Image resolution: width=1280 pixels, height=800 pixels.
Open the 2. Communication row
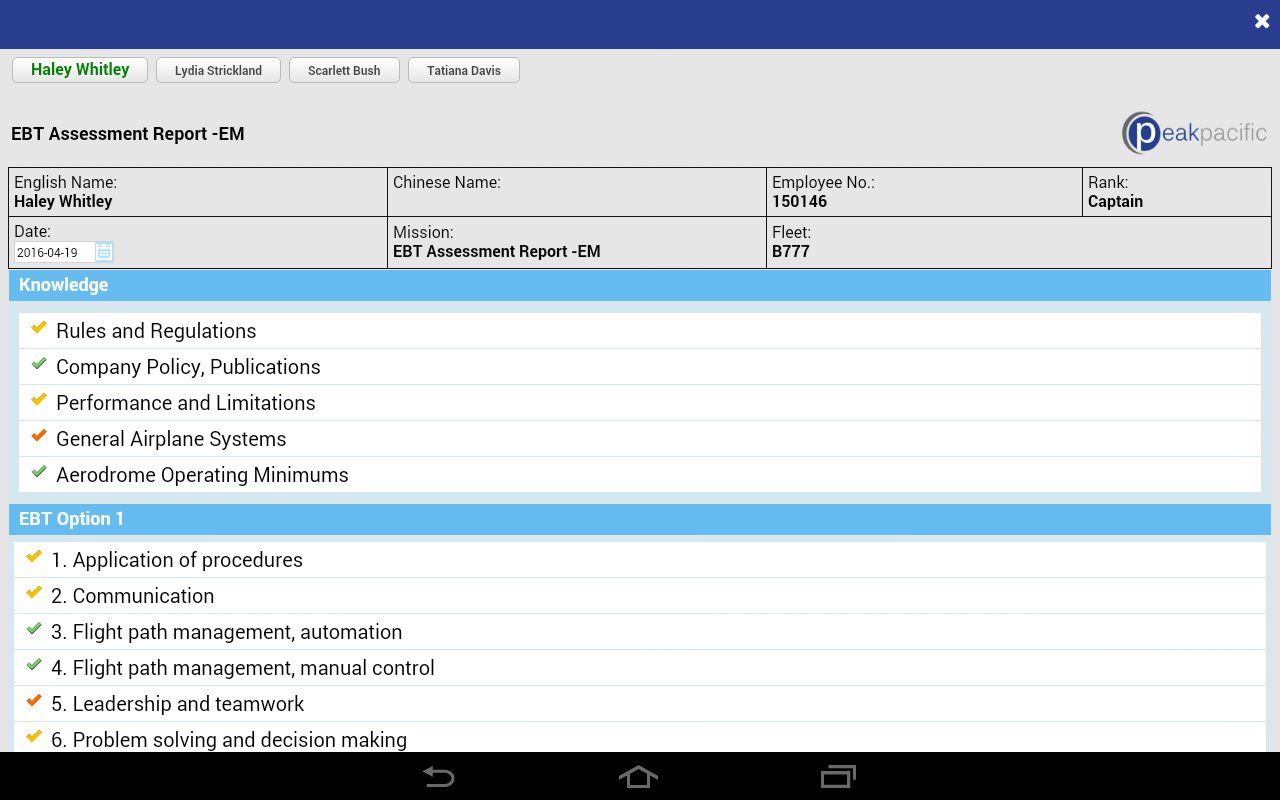[640, 596]
